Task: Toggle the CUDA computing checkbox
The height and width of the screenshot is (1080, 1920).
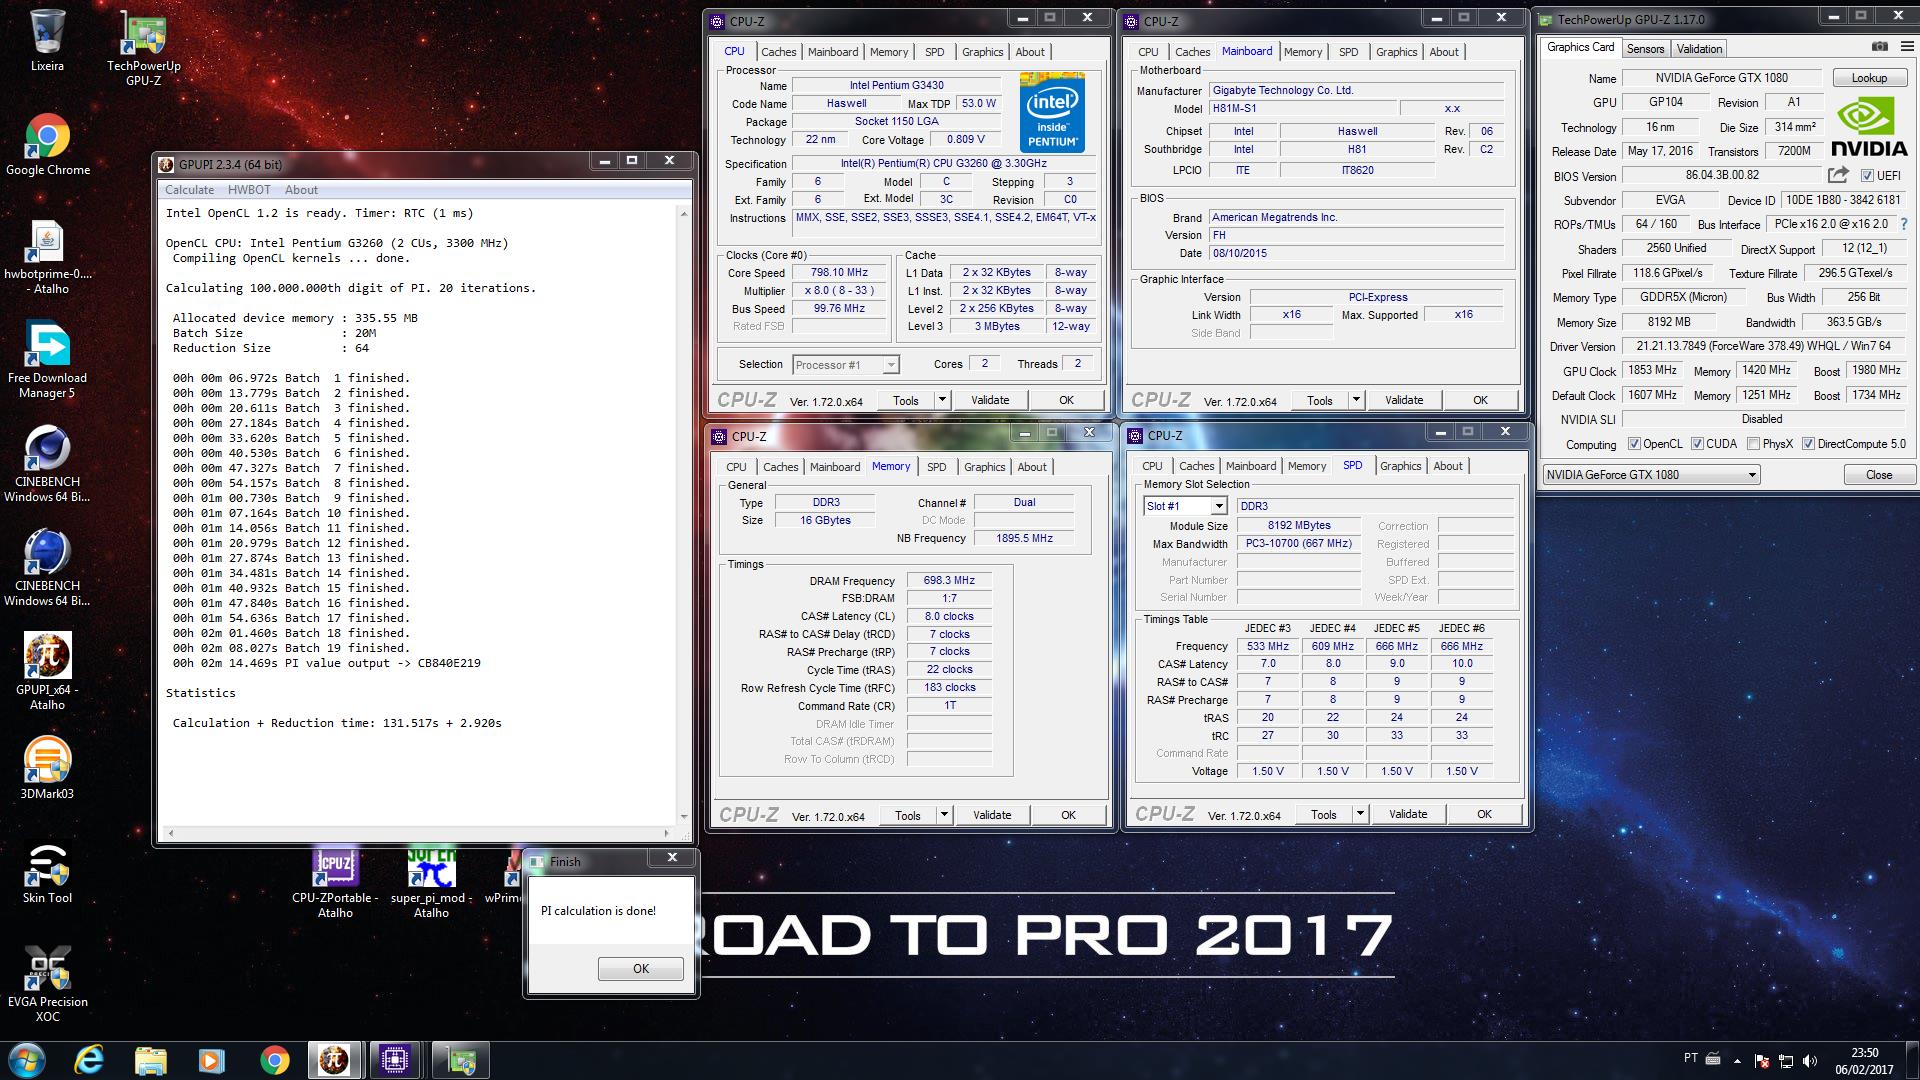Action: pyautogui.click(x=1697, y=444)
